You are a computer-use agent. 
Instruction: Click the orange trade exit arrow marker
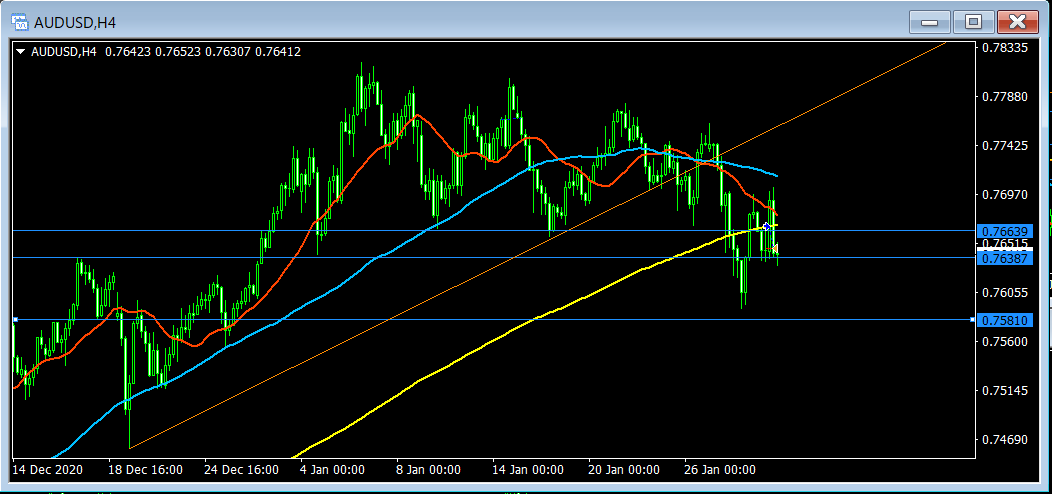pyautogui.click(x=774, y=249)
